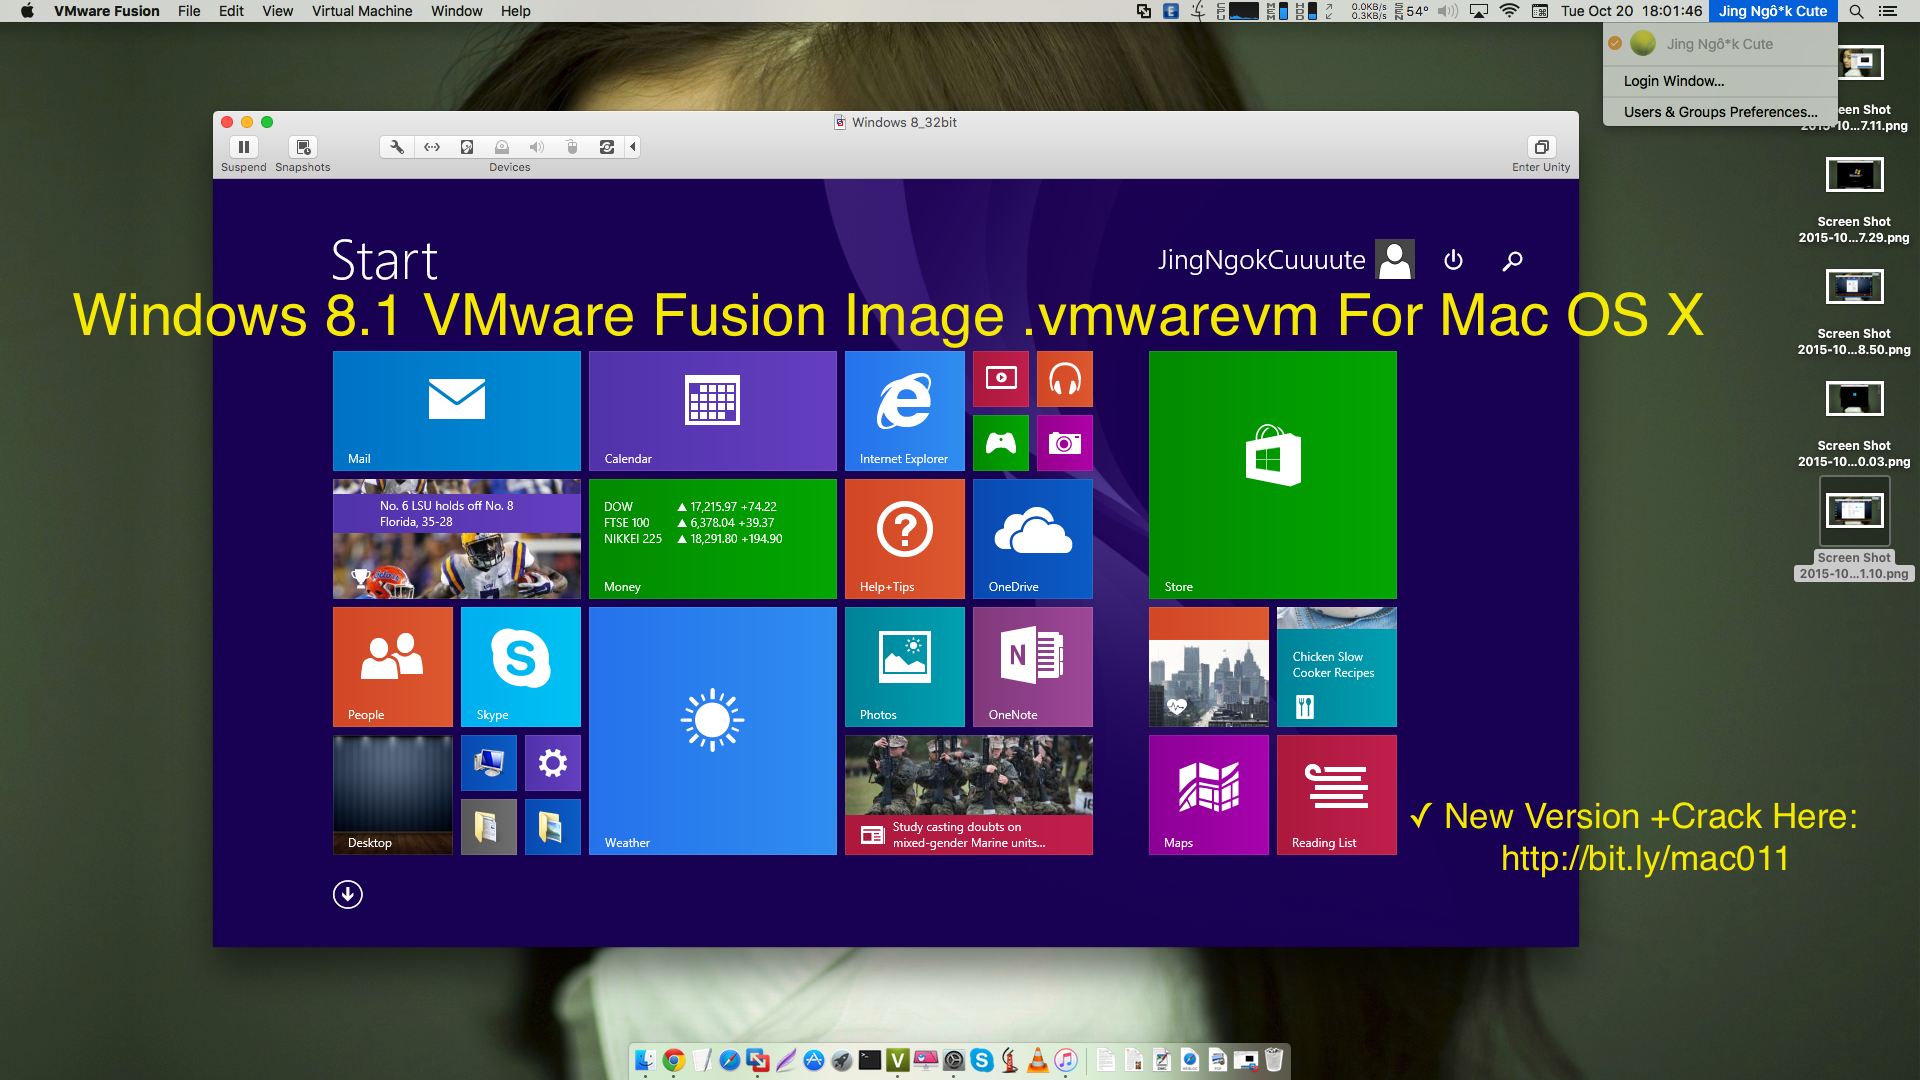The height and width of the screenshot is (1080, 1920).
Task: Click the Suspend pause button
Action: (243, 147)
